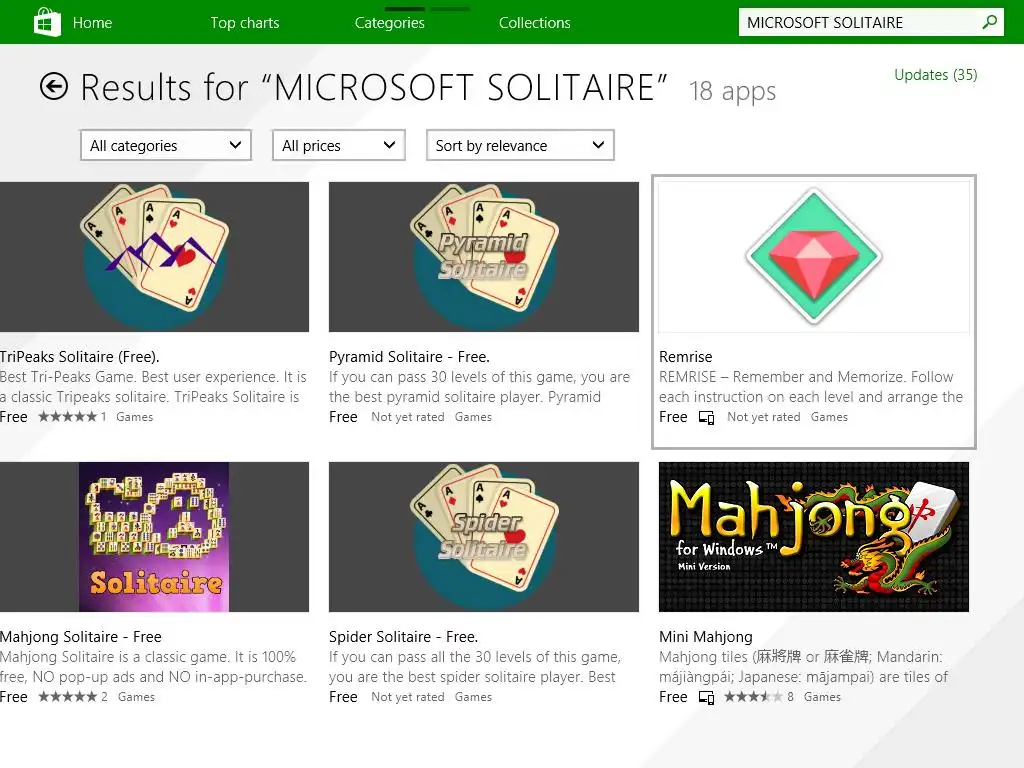Viewport: 1024px width, 768px height.
Task: Click Games category under Mini Mahjong
Action: 822,697
